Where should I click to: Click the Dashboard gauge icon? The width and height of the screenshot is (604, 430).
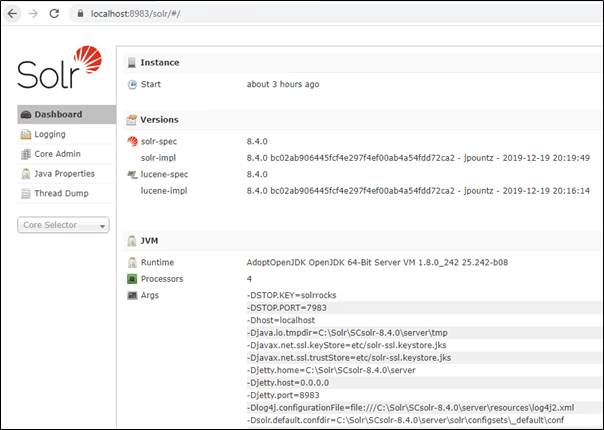point(26,114)
